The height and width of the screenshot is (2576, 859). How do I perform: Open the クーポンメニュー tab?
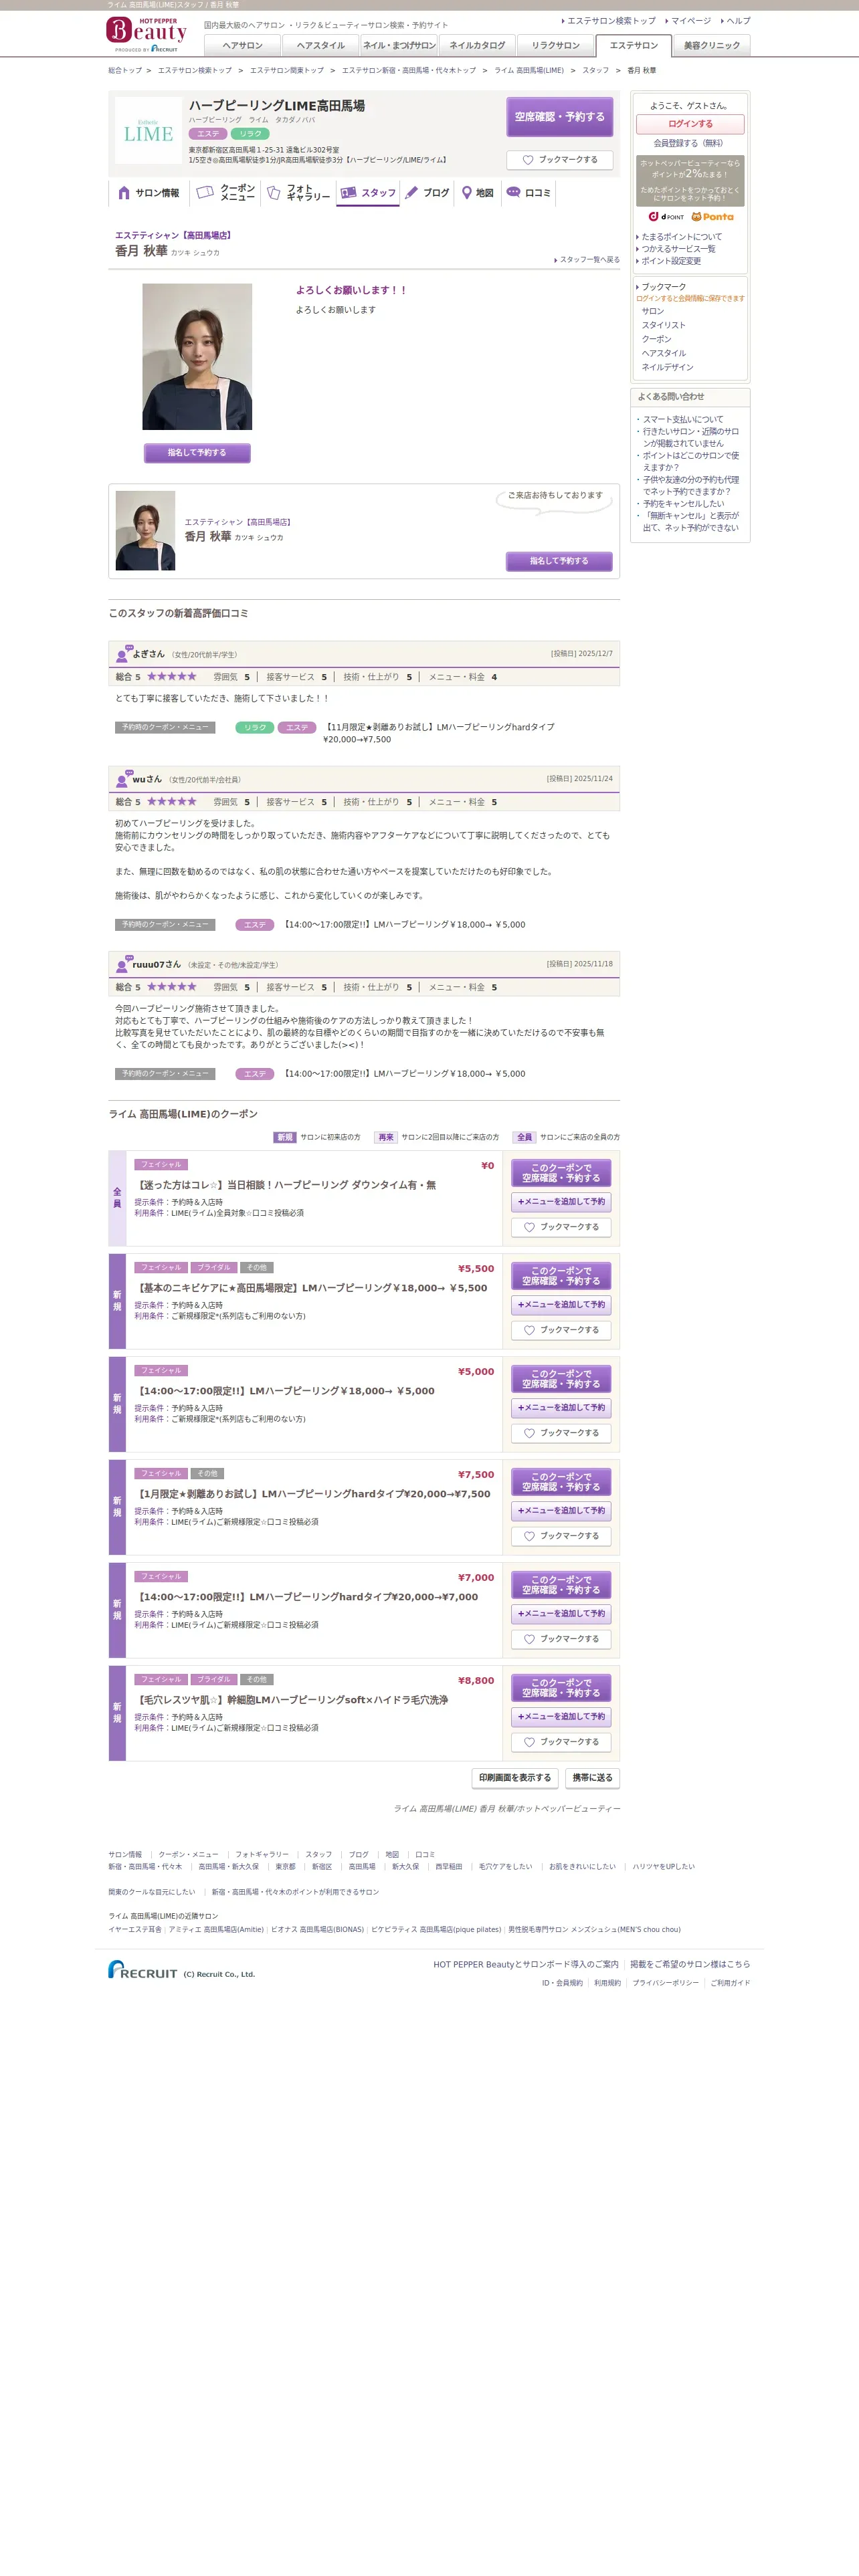(x=225, y=193)
